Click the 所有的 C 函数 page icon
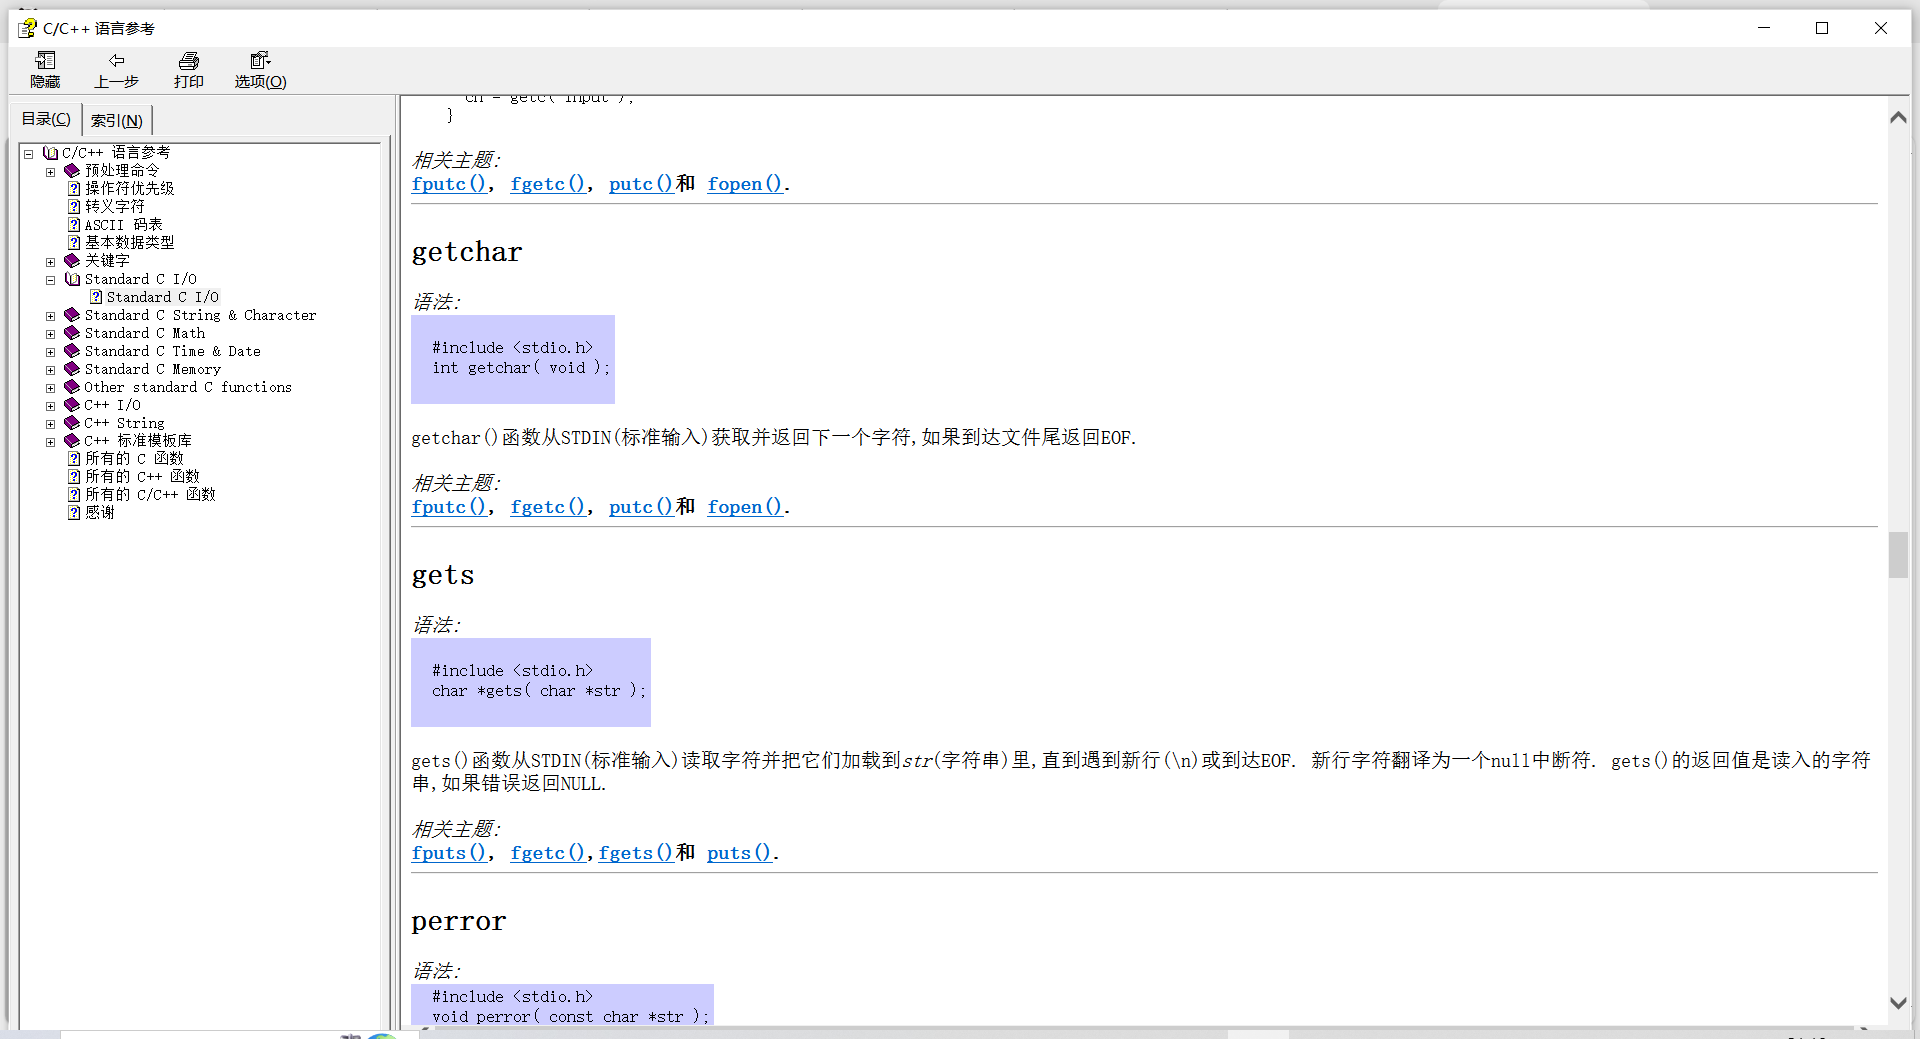 coord(74,459)
